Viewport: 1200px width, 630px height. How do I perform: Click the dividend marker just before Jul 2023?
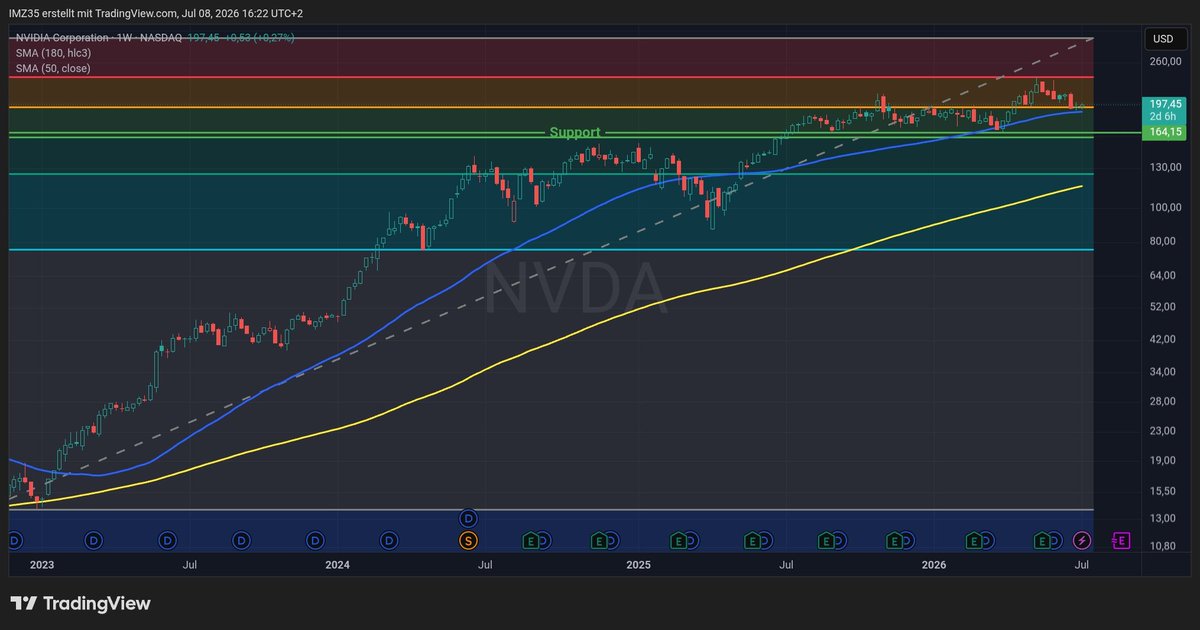pos(167,540)
